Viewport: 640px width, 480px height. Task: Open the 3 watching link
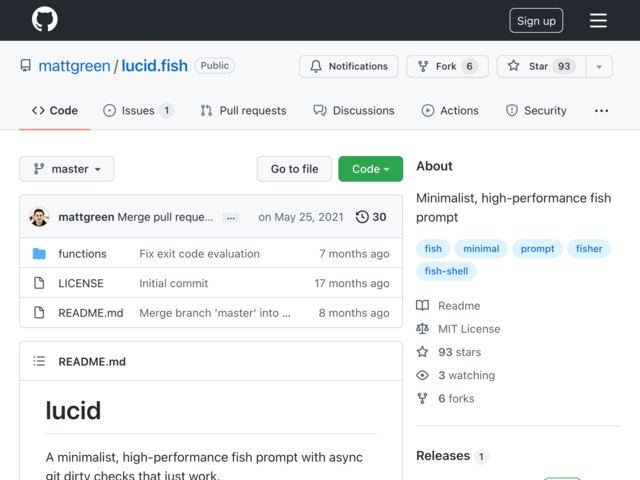pyautogui.click(x=467, y=375)
